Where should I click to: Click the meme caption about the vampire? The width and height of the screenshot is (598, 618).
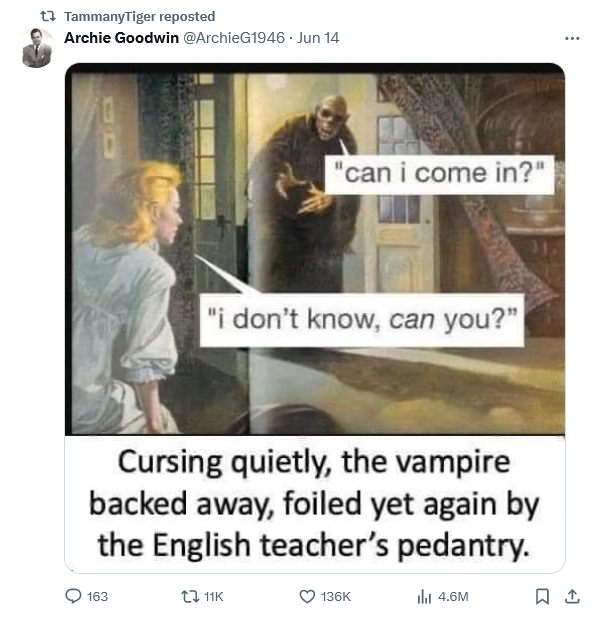point(315,504)
